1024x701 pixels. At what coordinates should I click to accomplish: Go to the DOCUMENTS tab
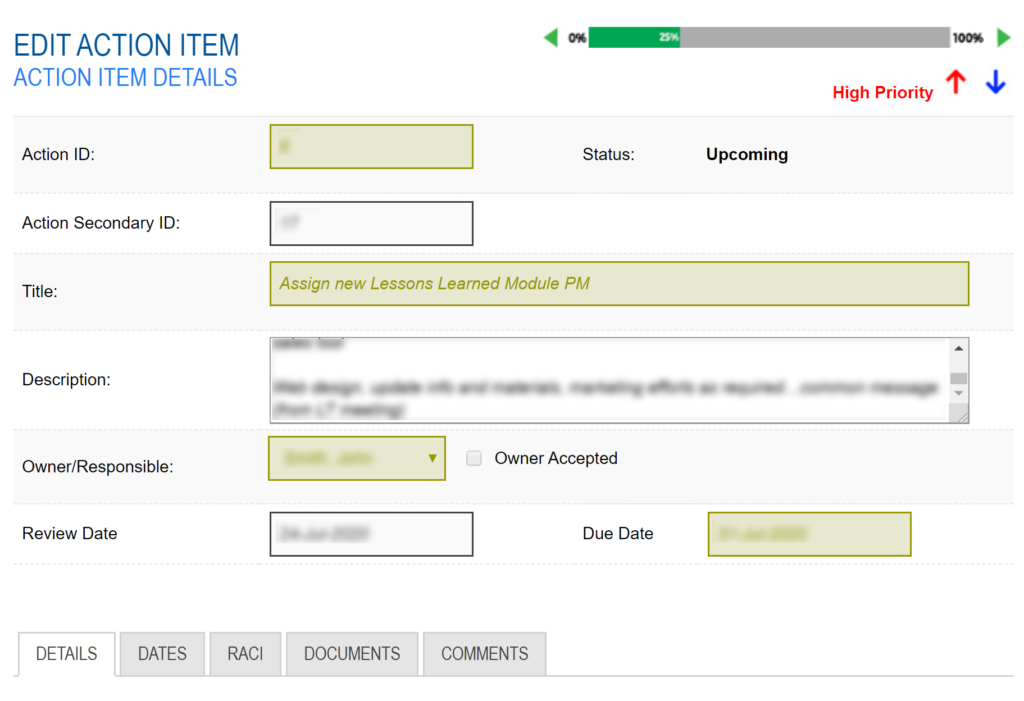pos(352,654)
